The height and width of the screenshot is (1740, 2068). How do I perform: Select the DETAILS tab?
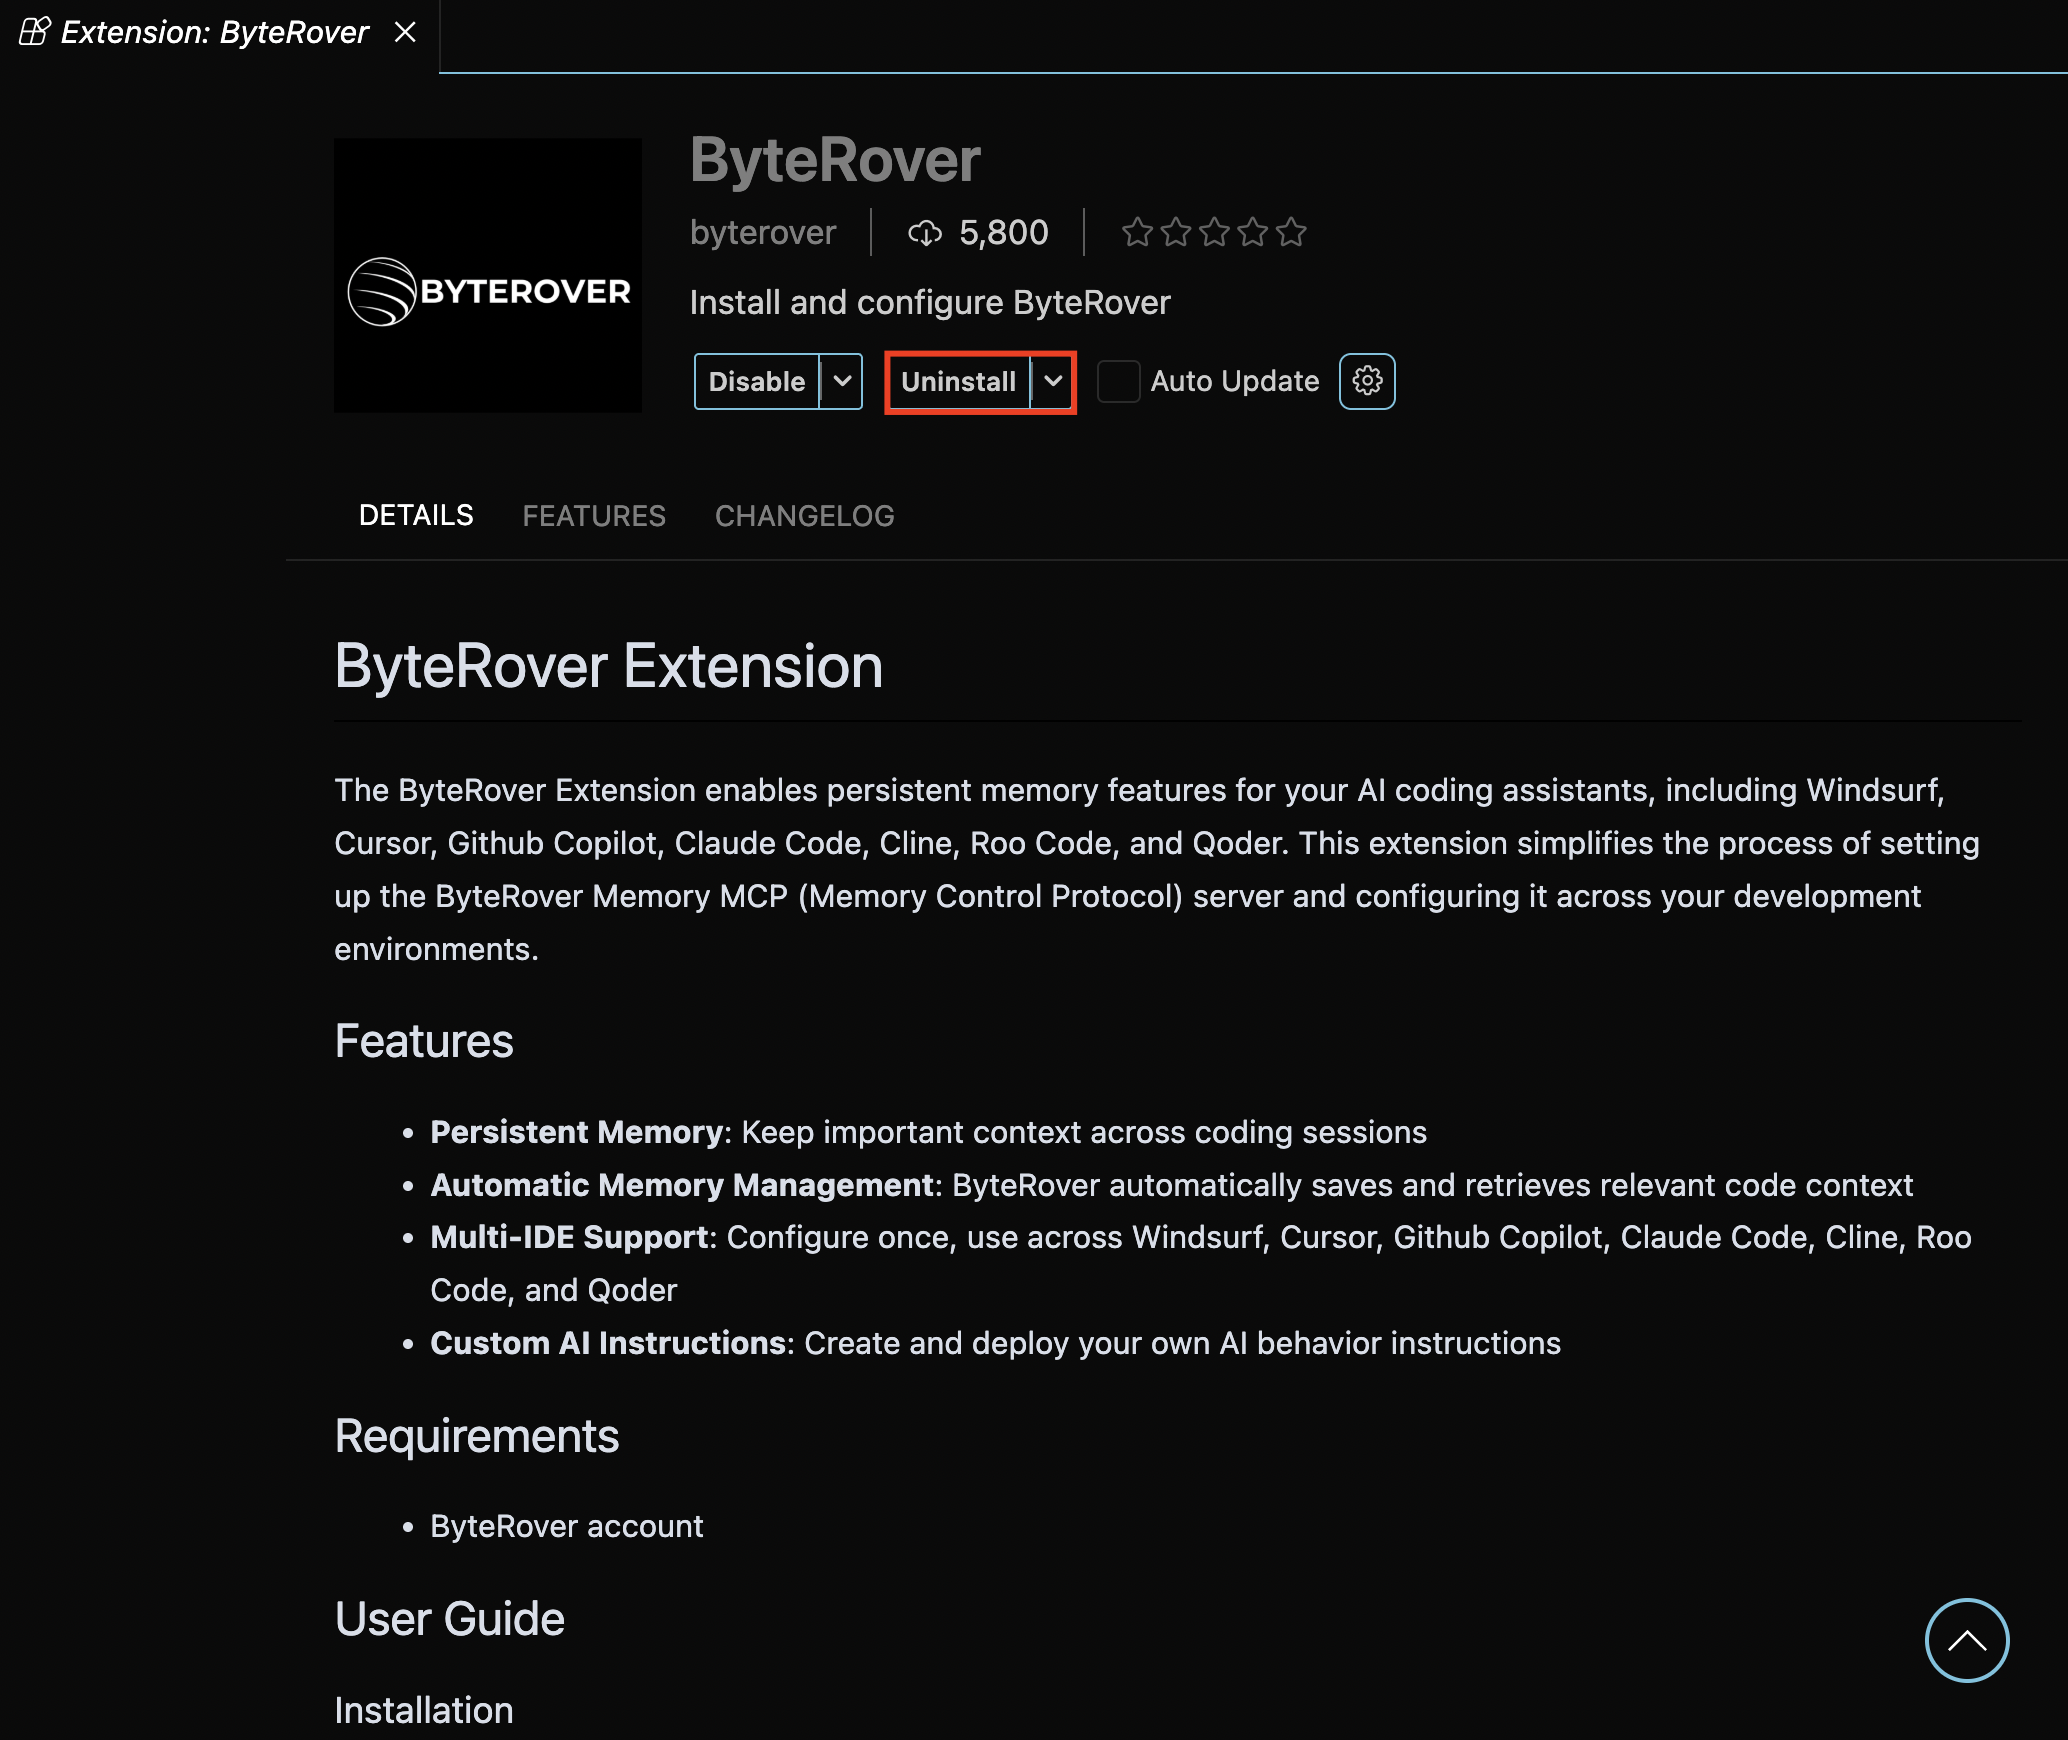416,514
